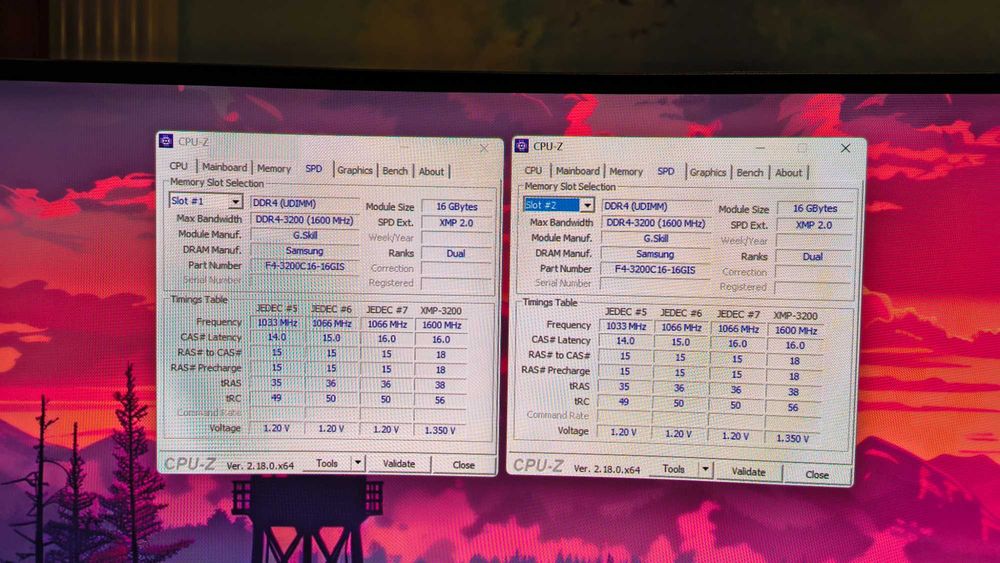Click the 1.350 V XMP voltage in right window
Viewport: 1000px width, 563px height.
tap(793, 438)
